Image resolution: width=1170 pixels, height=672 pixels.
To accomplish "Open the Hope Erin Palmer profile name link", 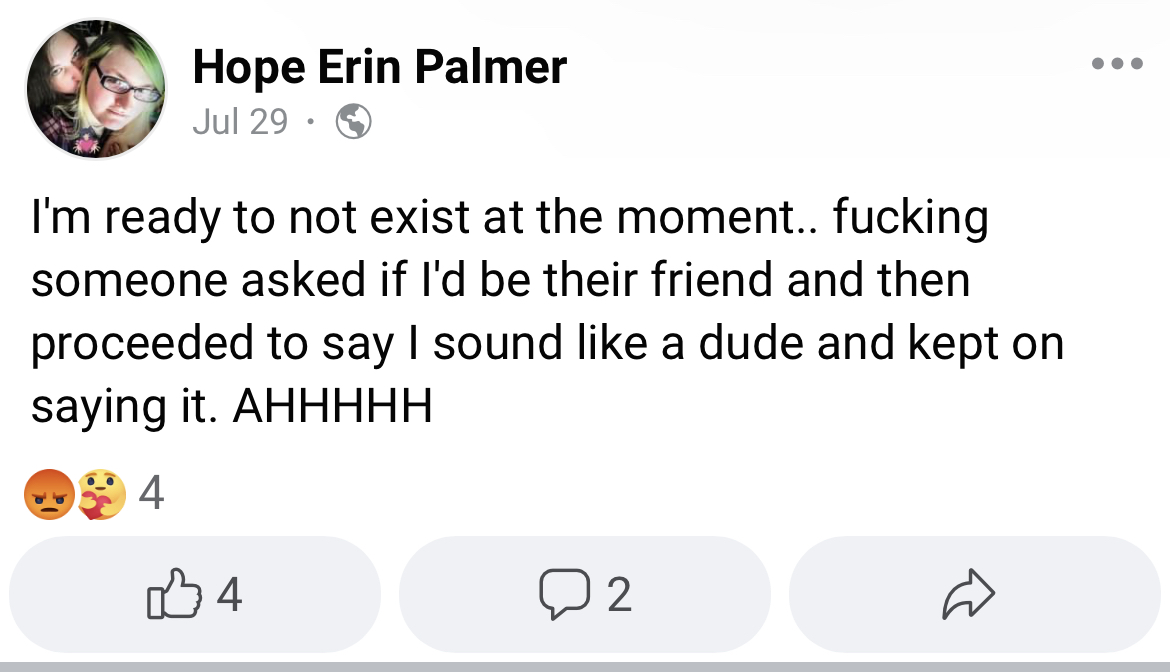I will click(380, 67).
